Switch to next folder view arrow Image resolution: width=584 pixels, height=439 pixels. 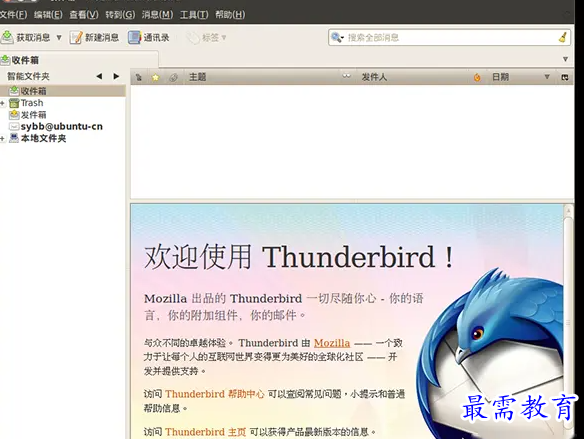coord(116,76)
